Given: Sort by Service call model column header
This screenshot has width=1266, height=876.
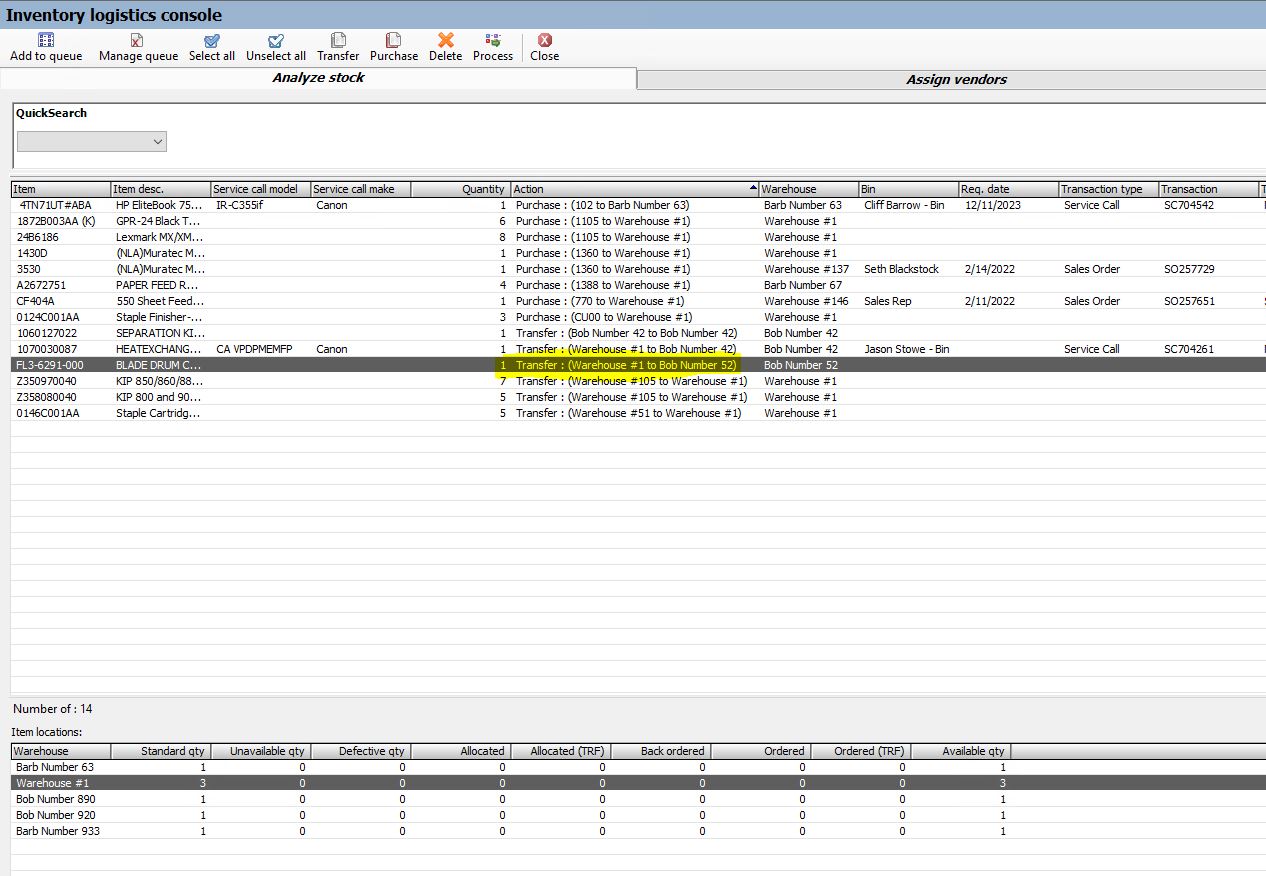Looking at the screenshot, I should click(x=261, y=189).
